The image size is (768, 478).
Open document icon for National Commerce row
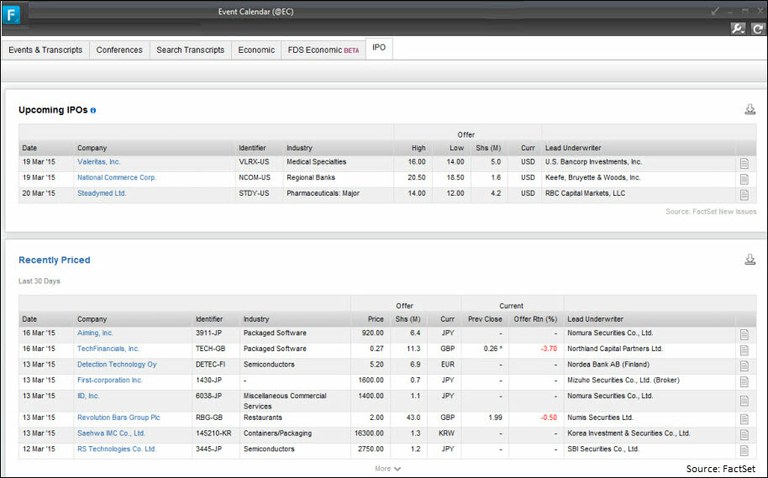[744, 179]
